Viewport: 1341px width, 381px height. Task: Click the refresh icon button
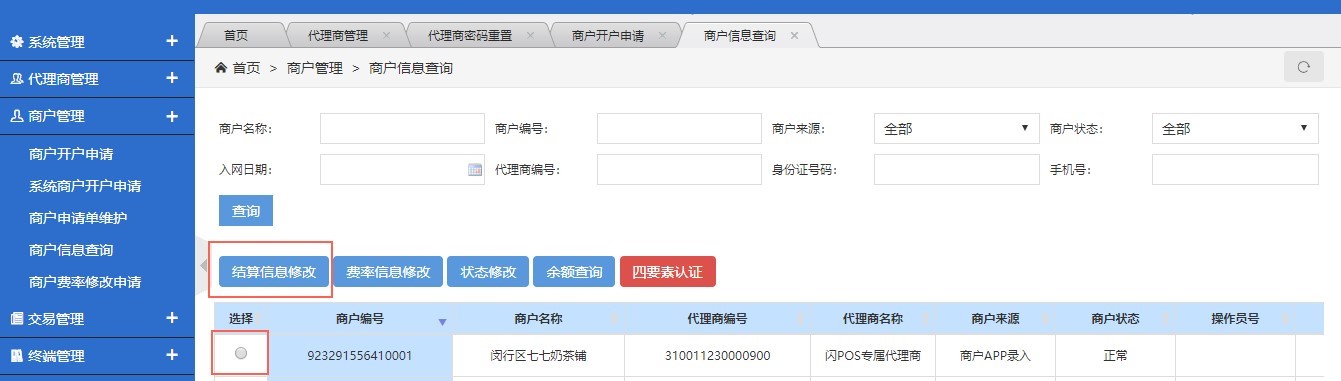[1303, 67]
